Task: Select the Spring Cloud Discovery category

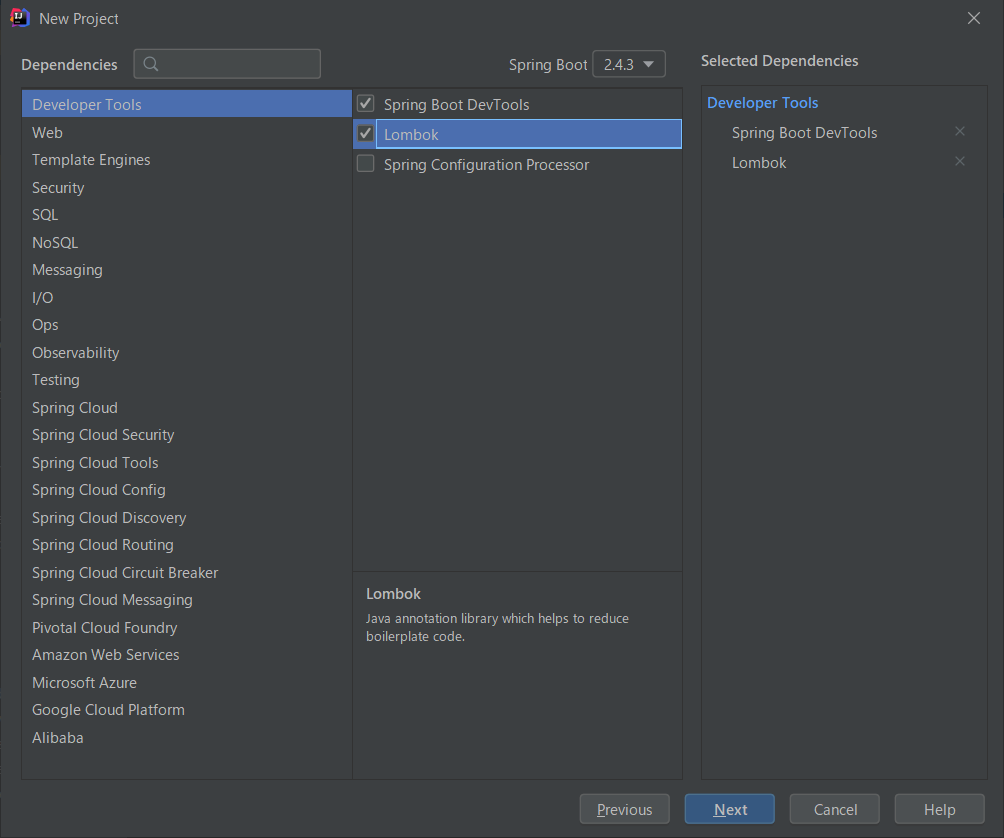Action: 187,518
